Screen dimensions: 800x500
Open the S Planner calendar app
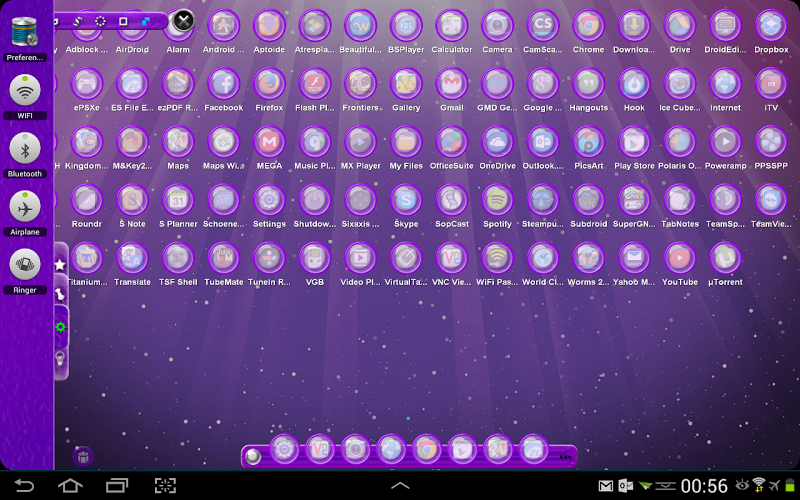click(x=178, y=199)
